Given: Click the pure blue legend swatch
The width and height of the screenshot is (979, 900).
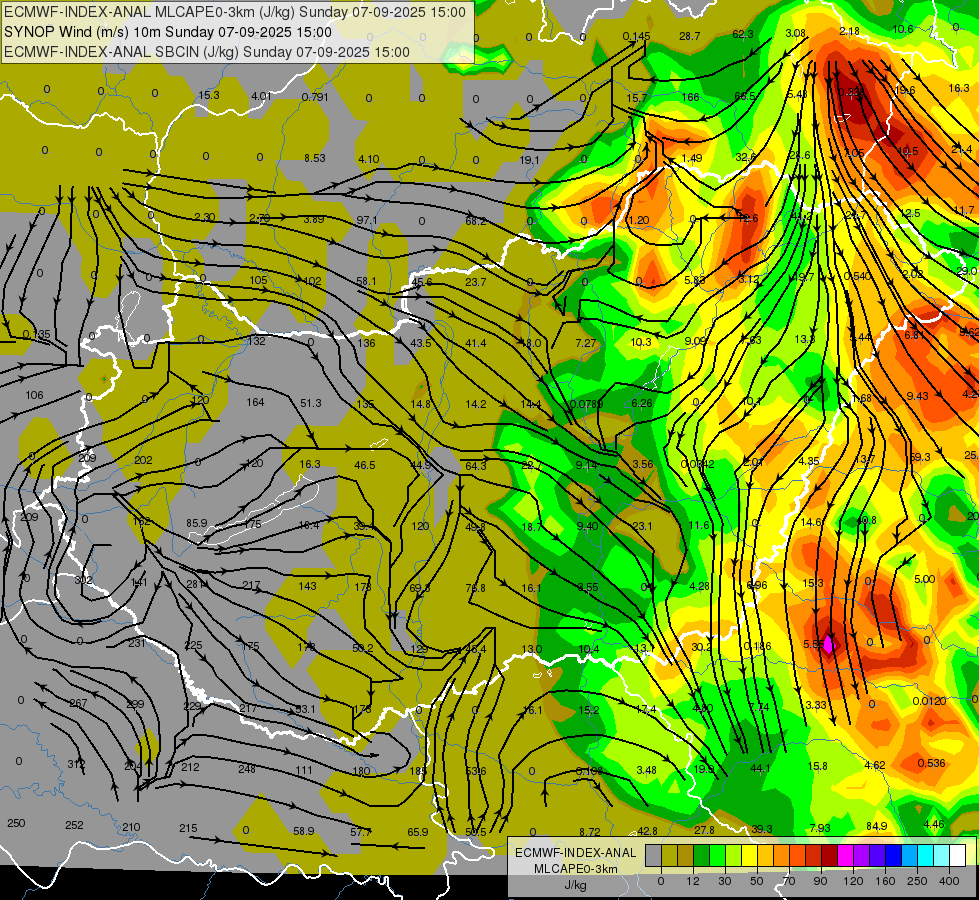Looking at the screenshot, I should pyautogui.click(x=893, y=856).
